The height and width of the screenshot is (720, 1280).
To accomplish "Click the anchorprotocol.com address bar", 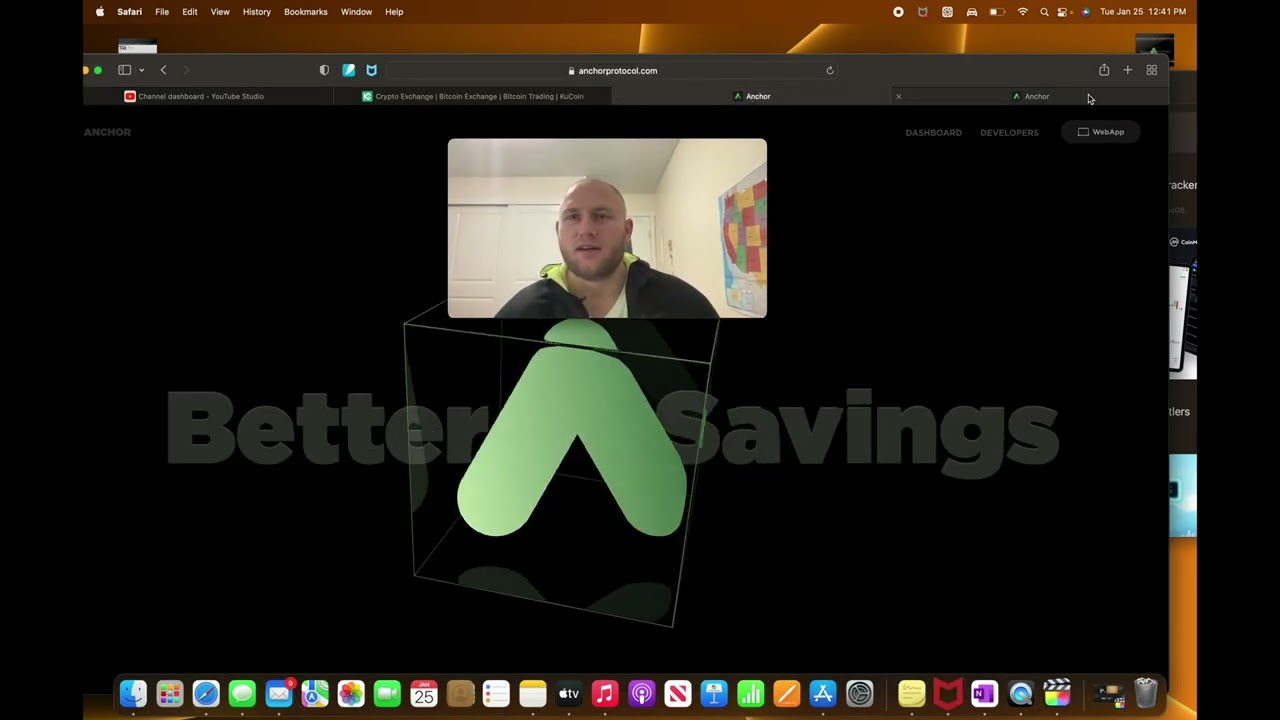I will click(x=612, y=71).
